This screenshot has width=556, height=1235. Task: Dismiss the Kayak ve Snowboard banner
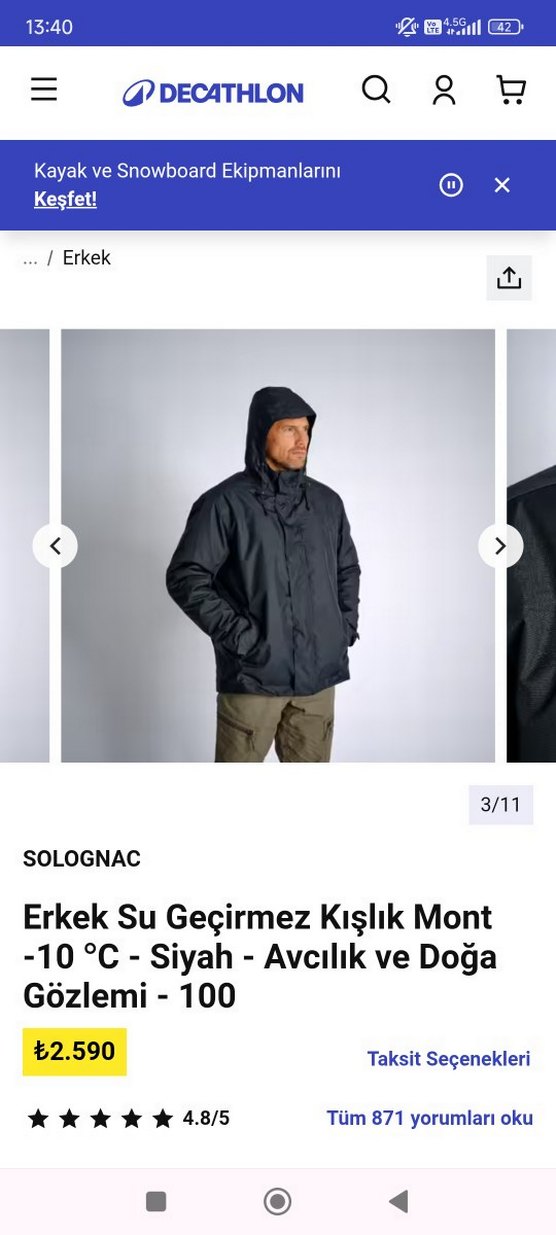point(502,185)
